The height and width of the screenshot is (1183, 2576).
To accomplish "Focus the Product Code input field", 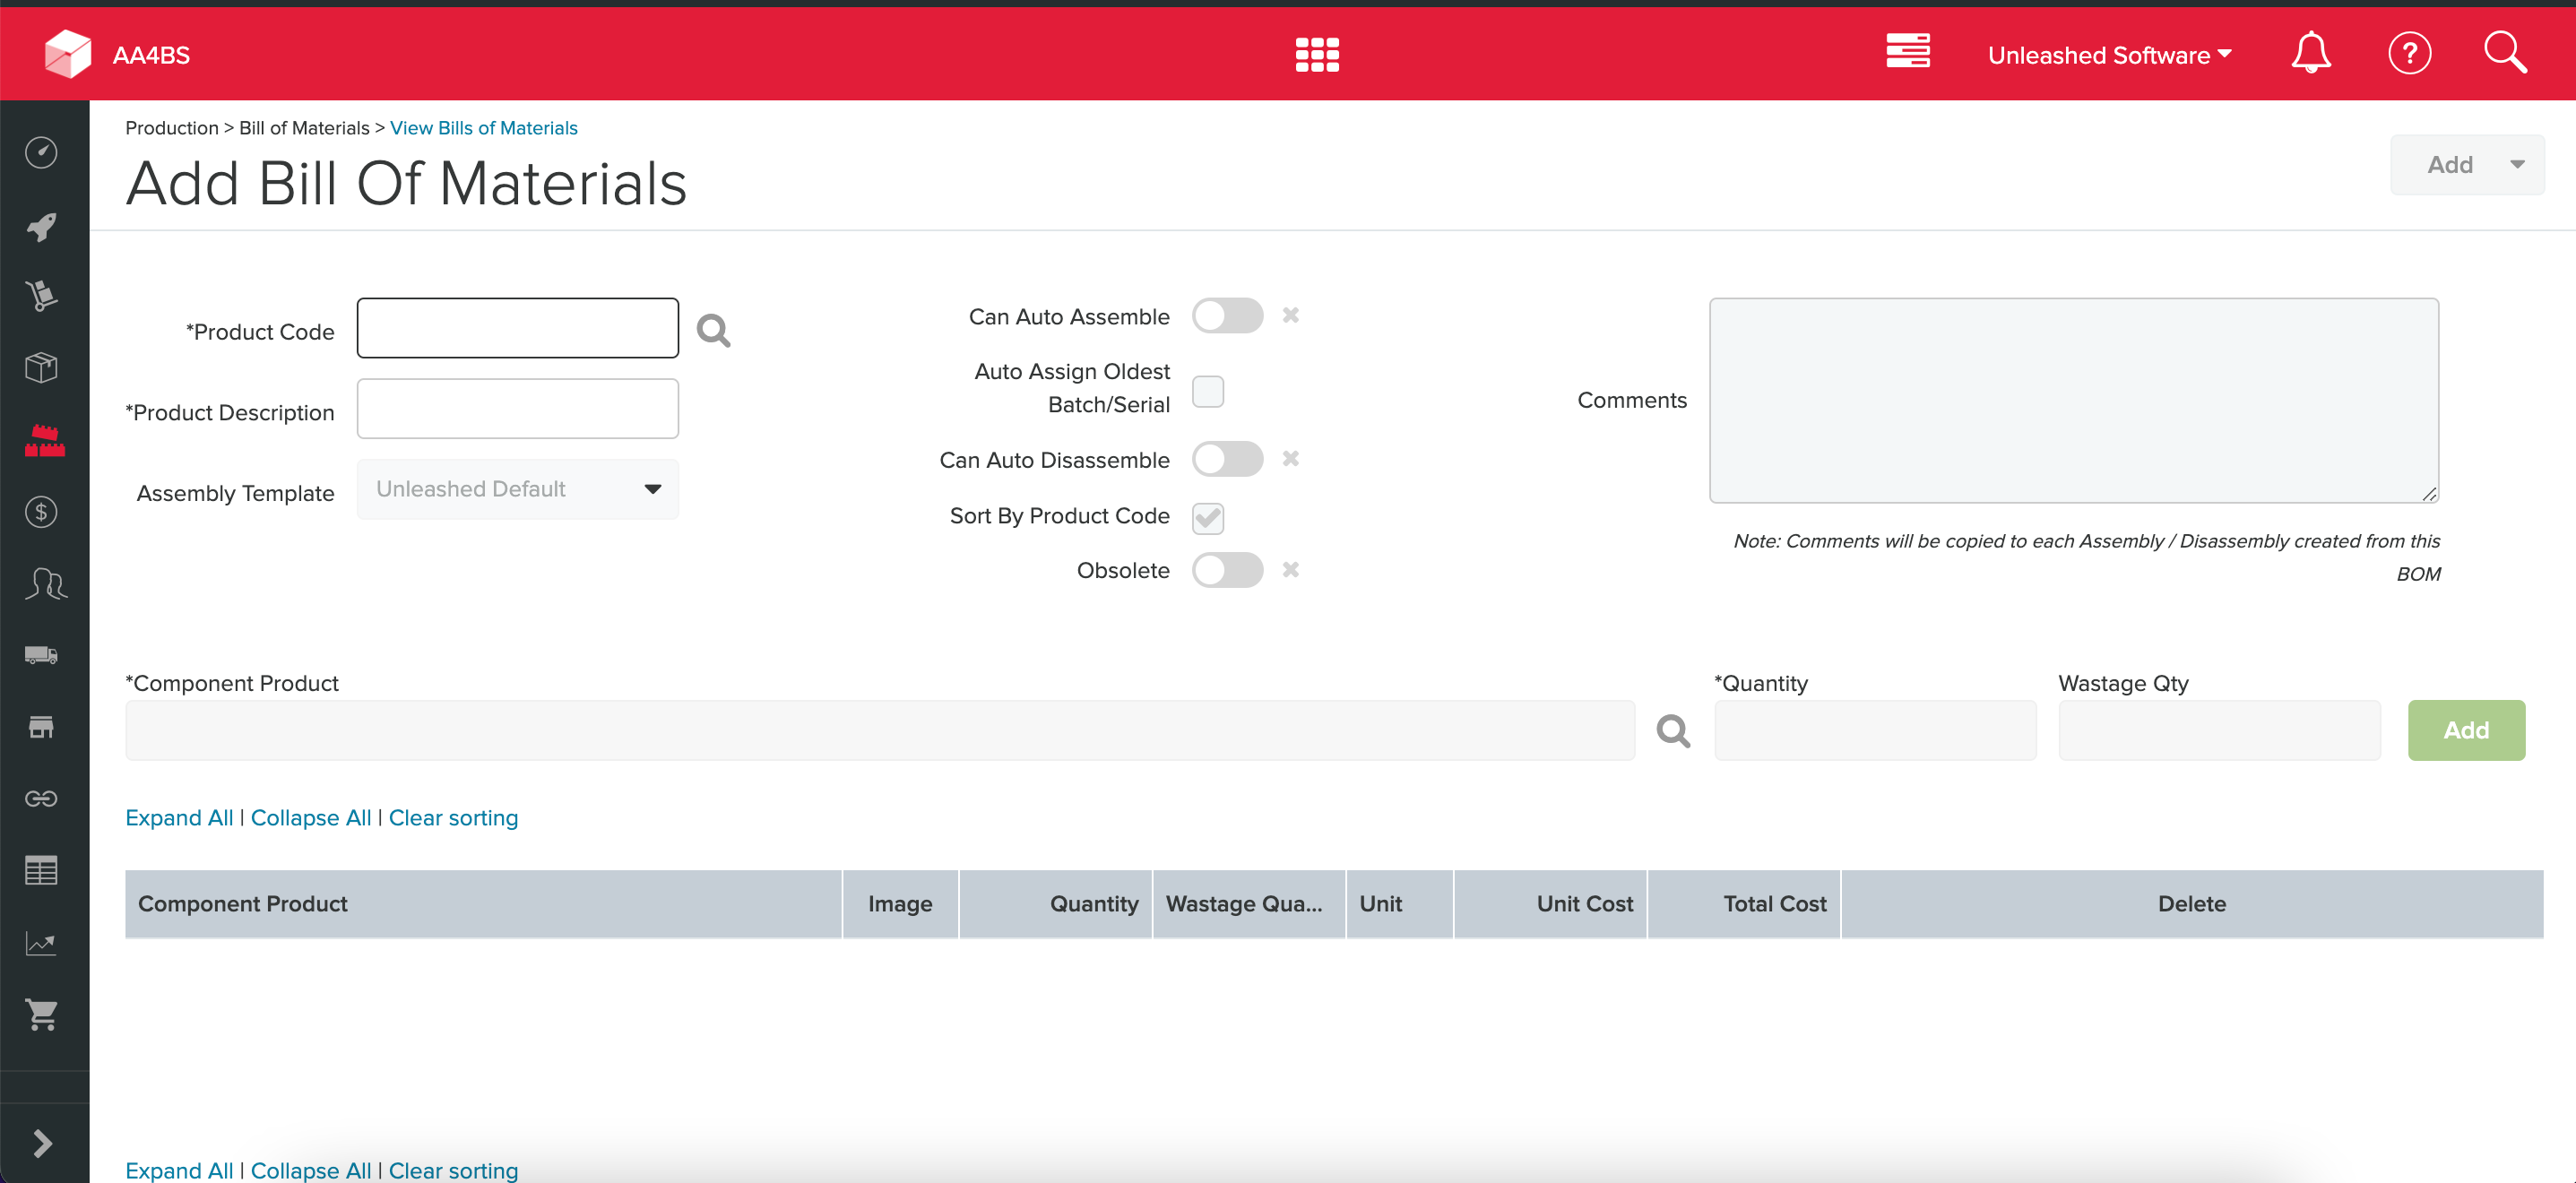I will coord(517,328).
